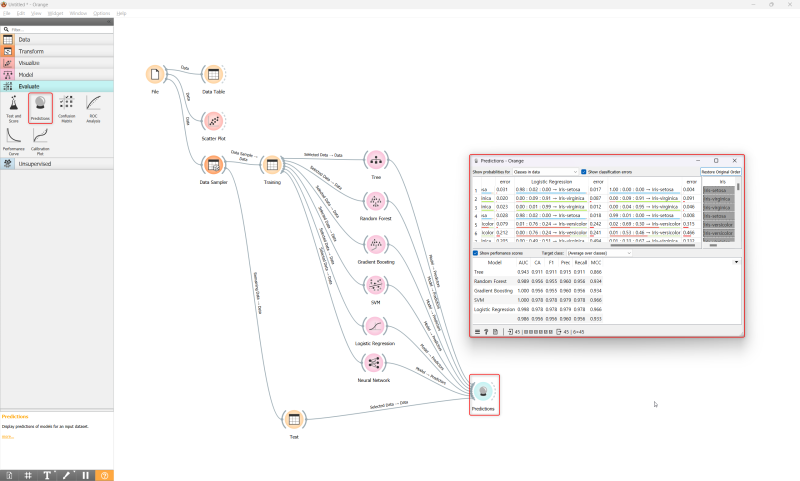
Task: Click the report icon in the Predictions status bar
Action: [495, 332]
